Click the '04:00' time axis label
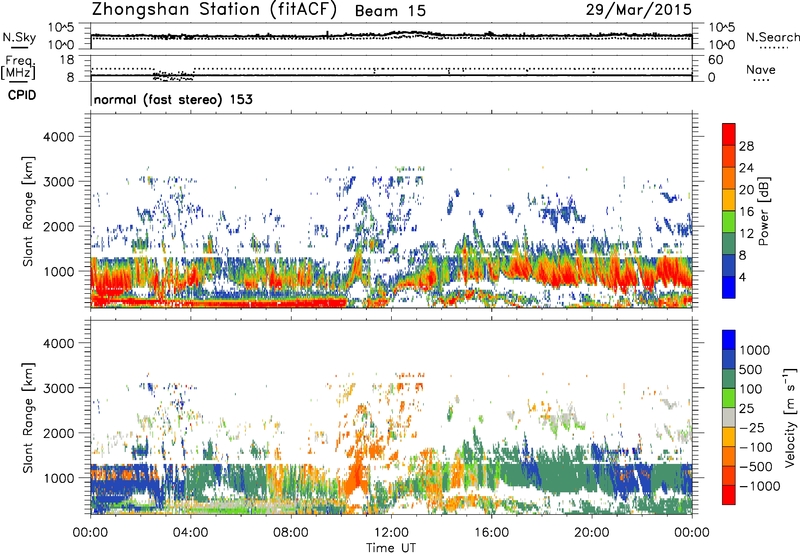The image size is (800, 554). click(191, 533)
